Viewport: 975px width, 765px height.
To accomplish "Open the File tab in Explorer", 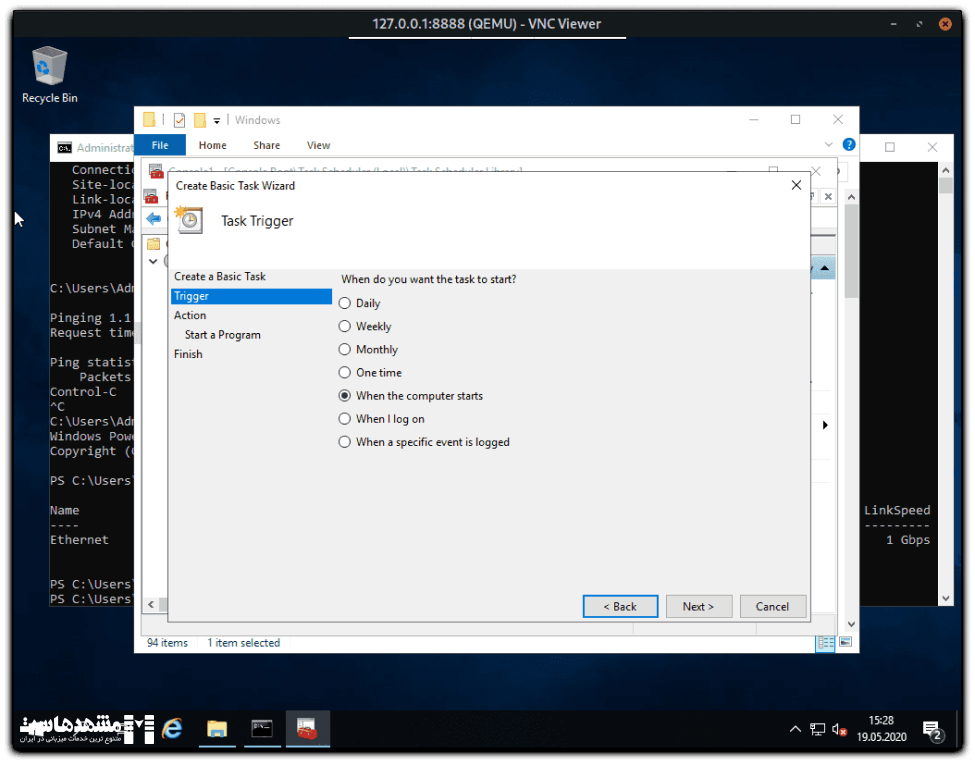I will 160,145.
